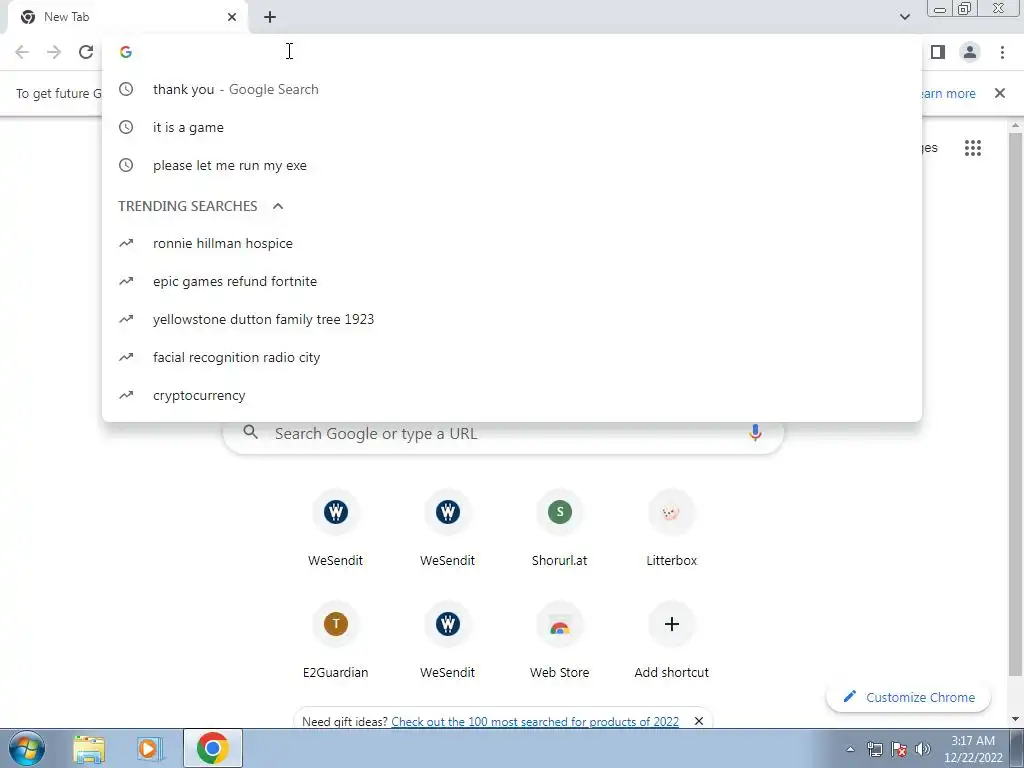Pick 'yellowstone dutton family tree 1923' suggestion

click(512, 319)
